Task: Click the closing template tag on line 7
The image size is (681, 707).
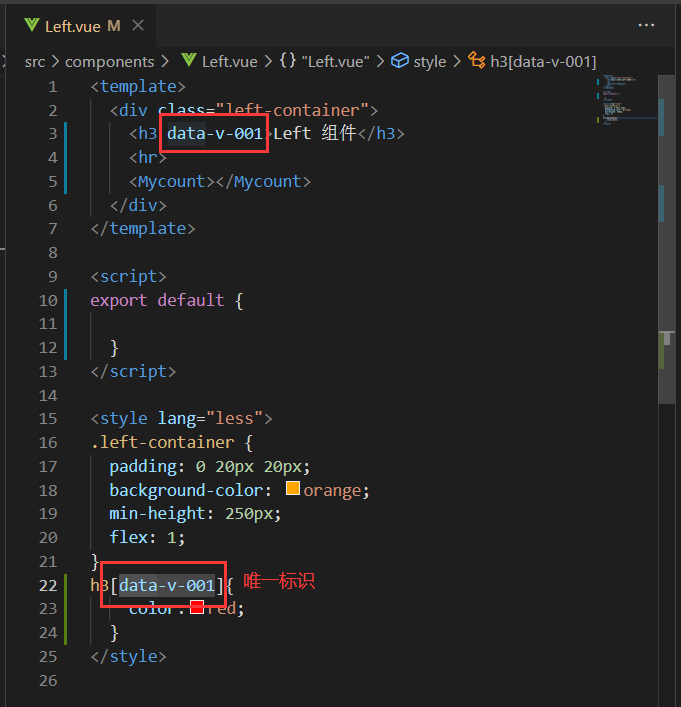Action: (x=143, y=229)
